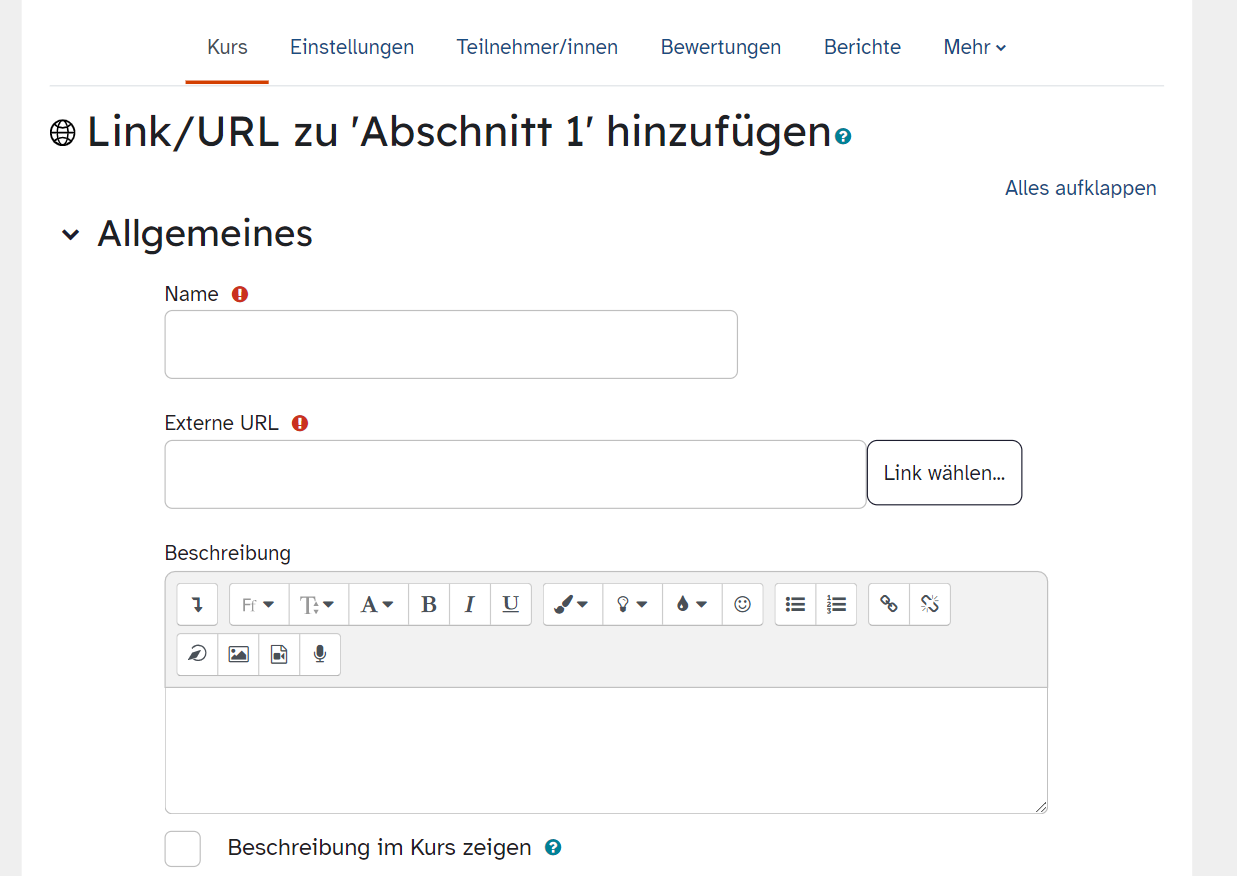The width and height of the screenshot is (1237, 876).
Task: Show more editor buttons with toolbar toggle
Action: coord(197,605)
